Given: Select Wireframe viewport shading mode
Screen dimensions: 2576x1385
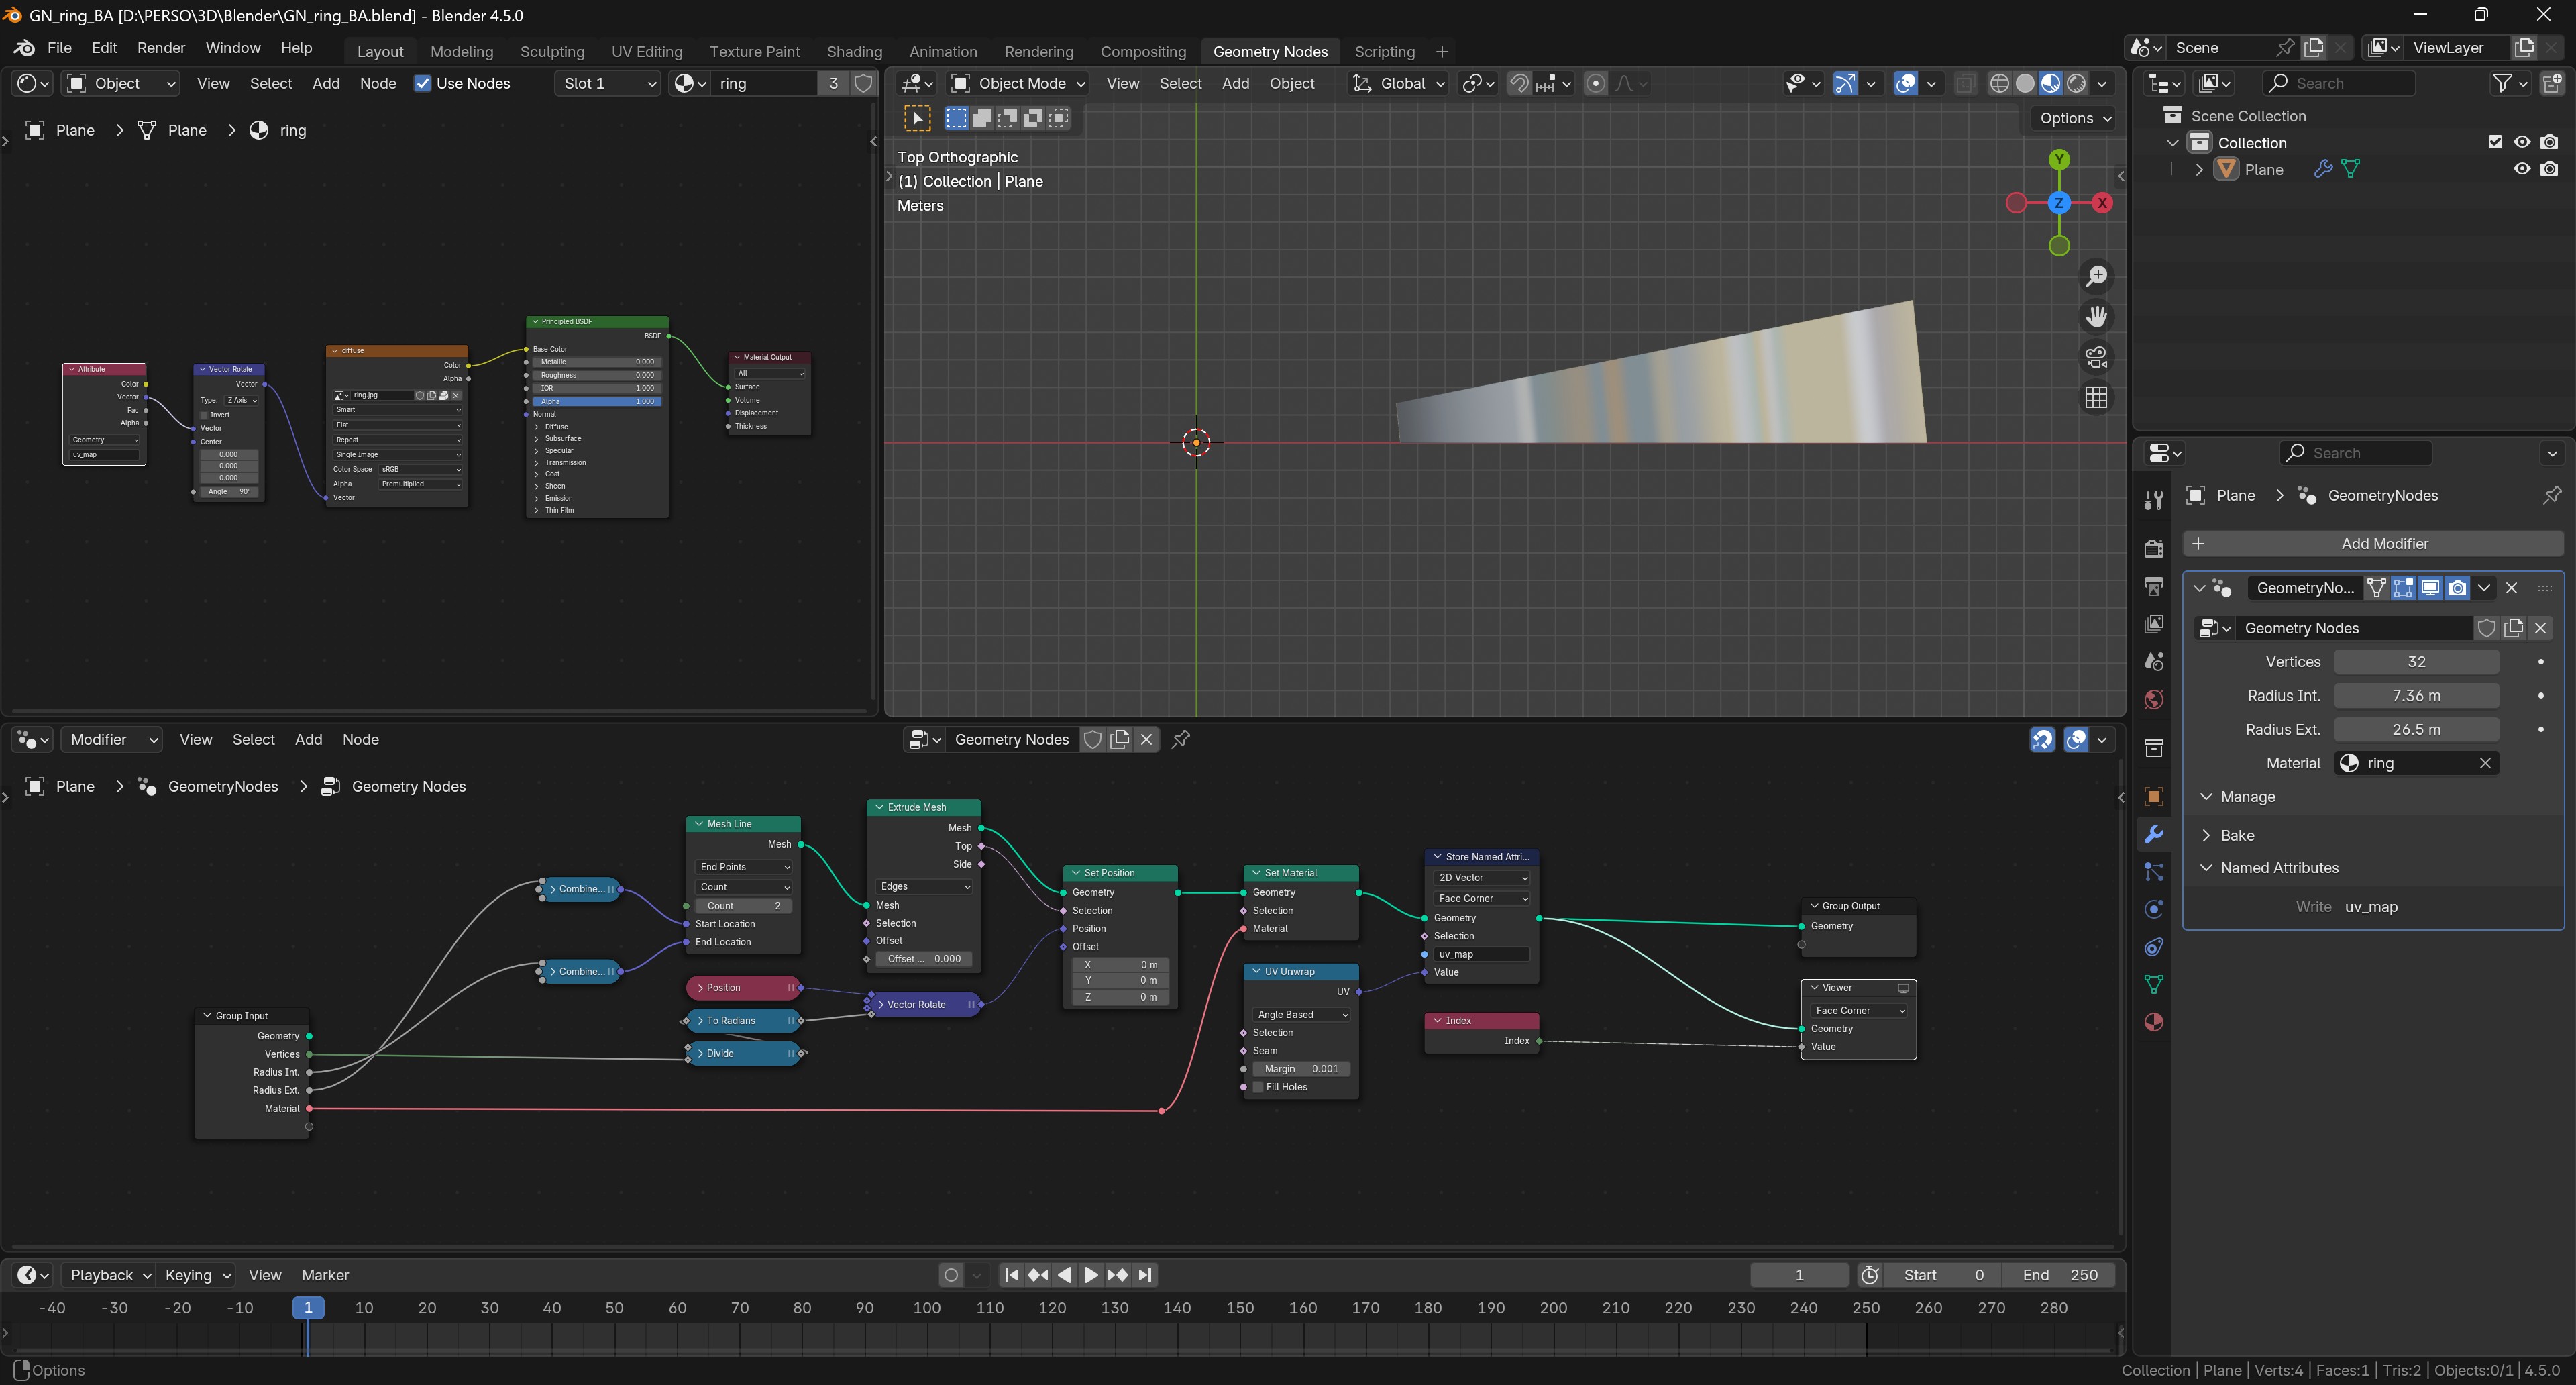Looking at the screenshot, I should 1999,83.
